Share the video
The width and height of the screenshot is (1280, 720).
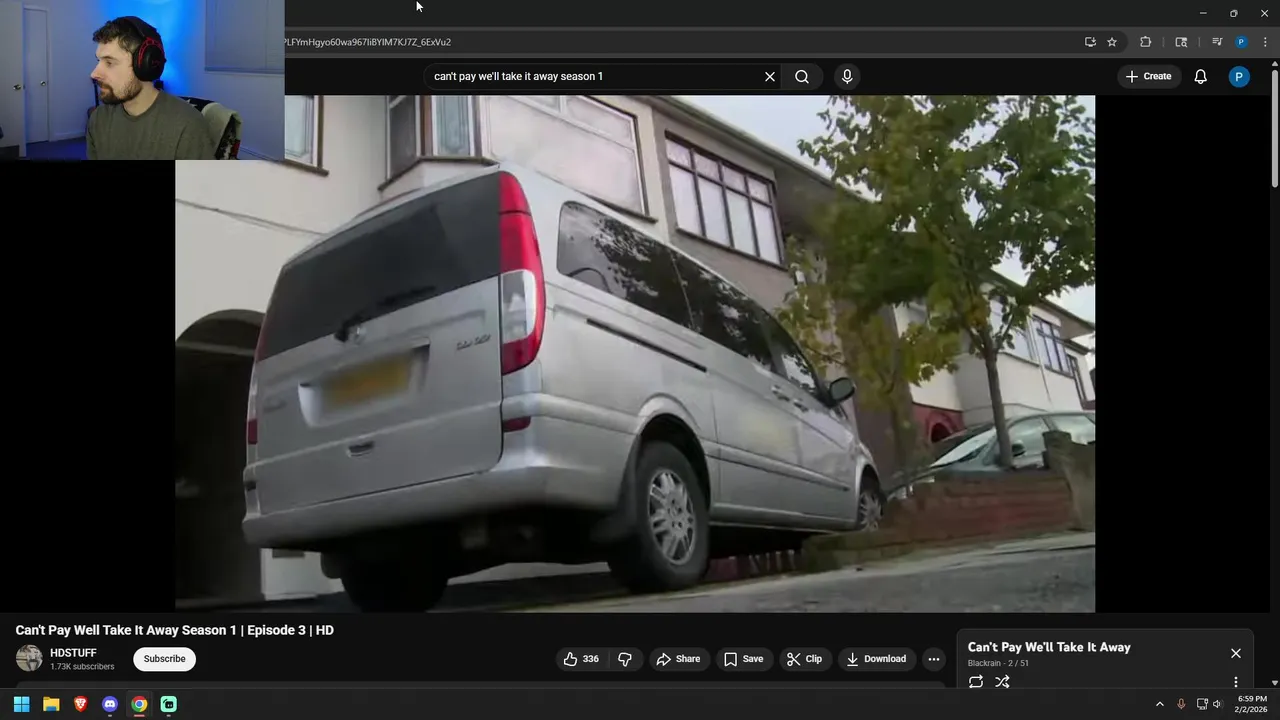[678, 659]
